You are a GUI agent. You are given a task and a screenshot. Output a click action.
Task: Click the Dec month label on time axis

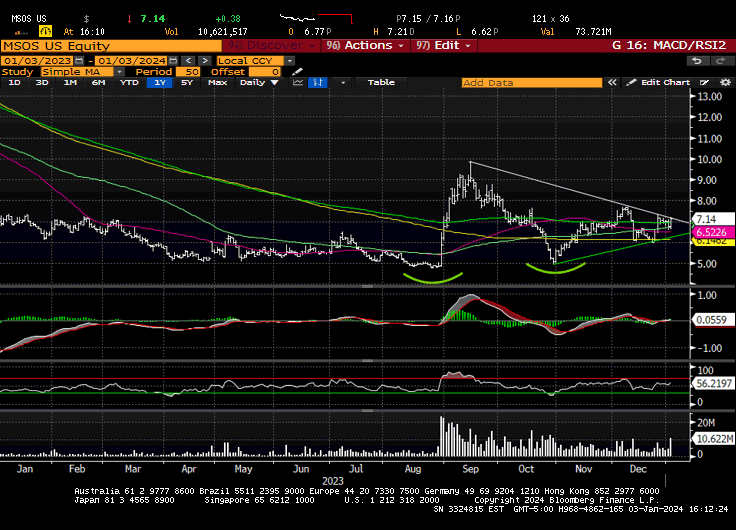click(638, 469)
